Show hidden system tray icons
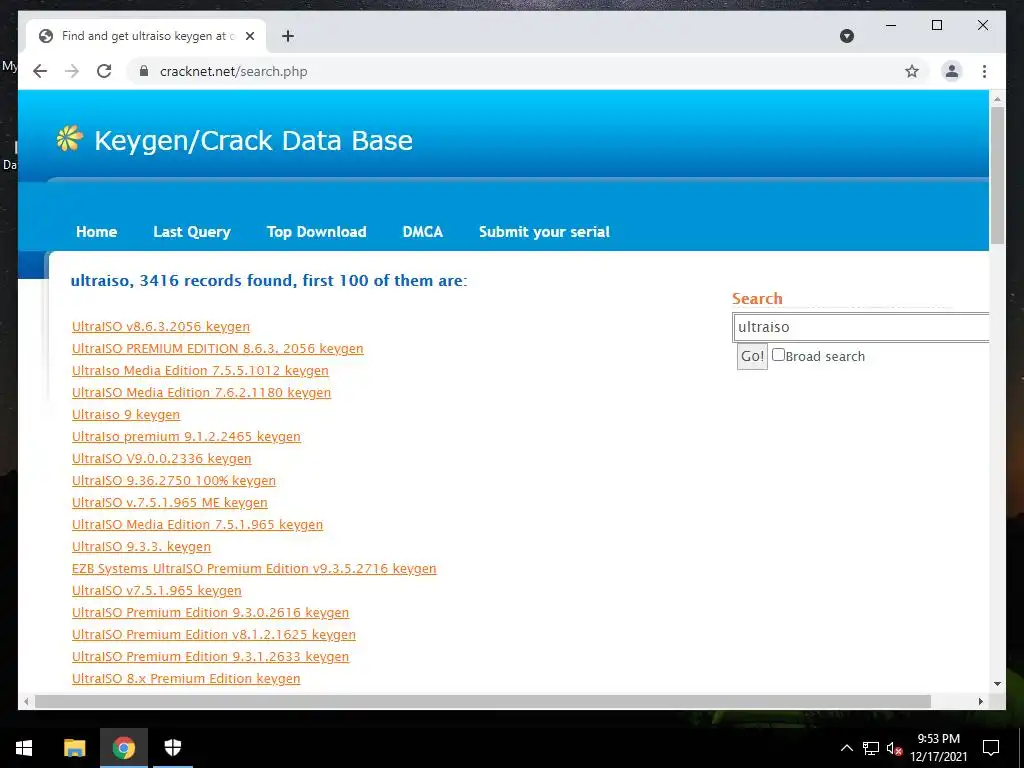The width and height of the screenshot is (1024, 768). point(846,748)
